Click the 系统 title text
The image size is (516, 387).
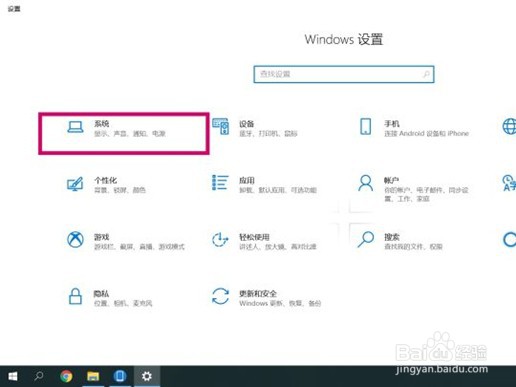[102, 124]
